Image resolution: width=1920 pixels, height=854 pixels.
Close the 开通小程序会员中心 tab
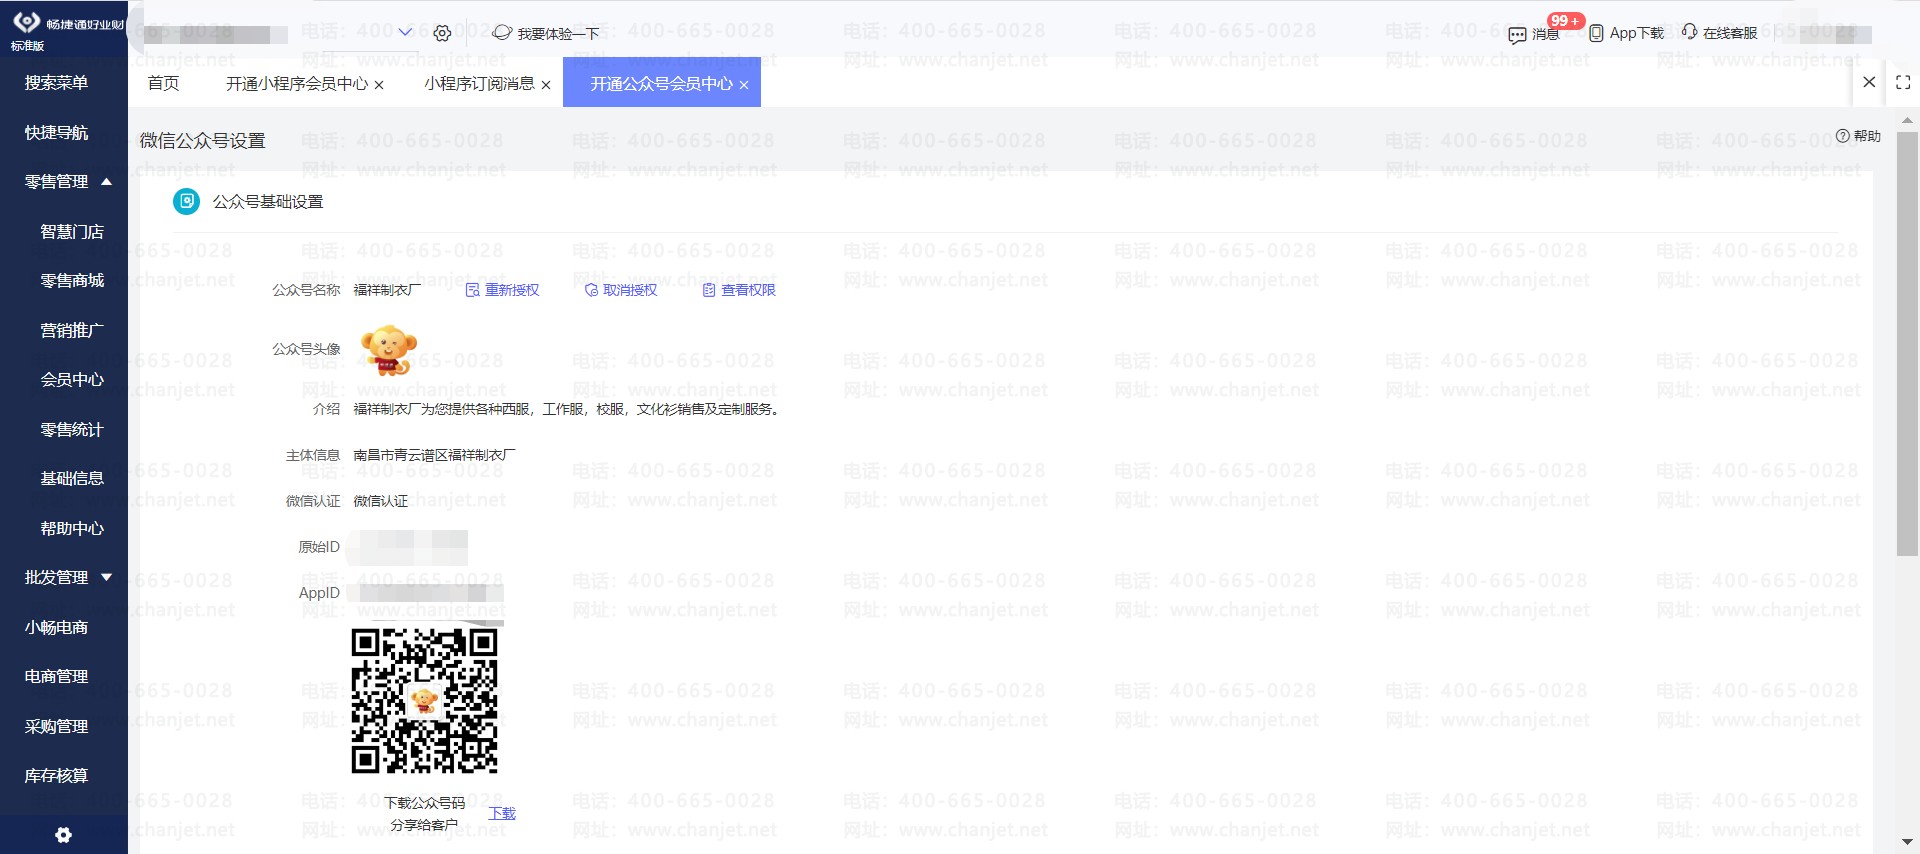click(x=379, y=85)
